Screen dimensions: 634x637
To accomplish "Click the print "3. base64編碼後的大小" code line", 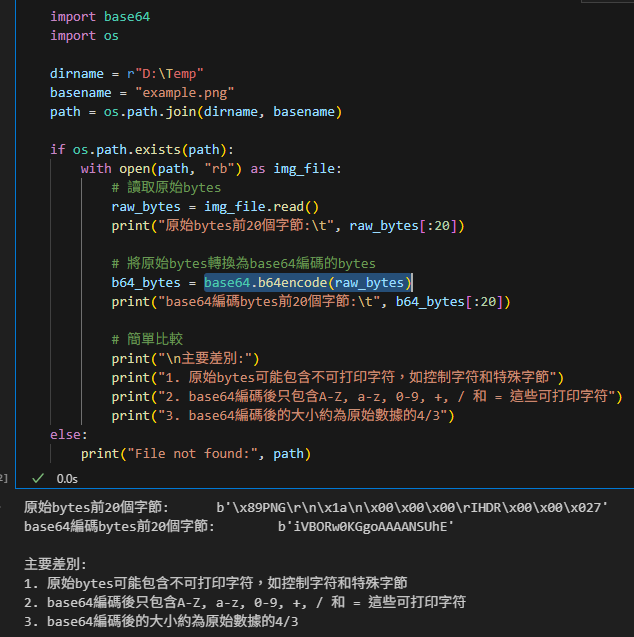I will [283, 415].
